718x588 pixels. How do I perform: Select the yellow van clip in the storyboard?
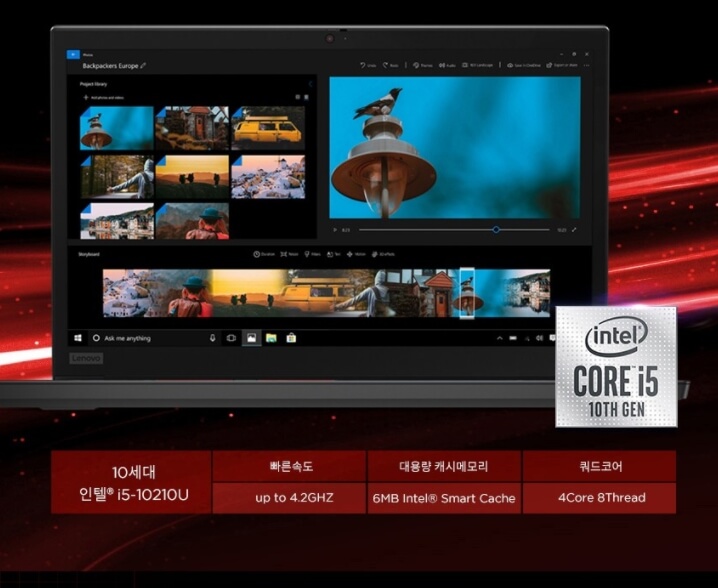(x=316, y=293)
